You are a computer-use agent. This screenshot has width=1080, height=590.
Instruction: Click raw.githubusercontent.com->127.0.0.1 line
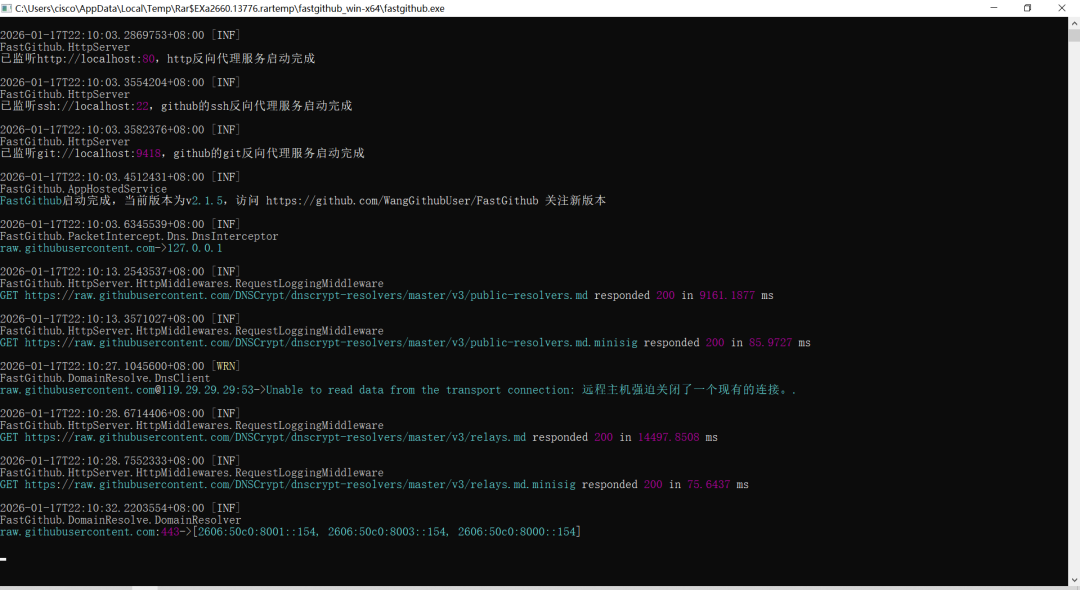click(111, 248)
